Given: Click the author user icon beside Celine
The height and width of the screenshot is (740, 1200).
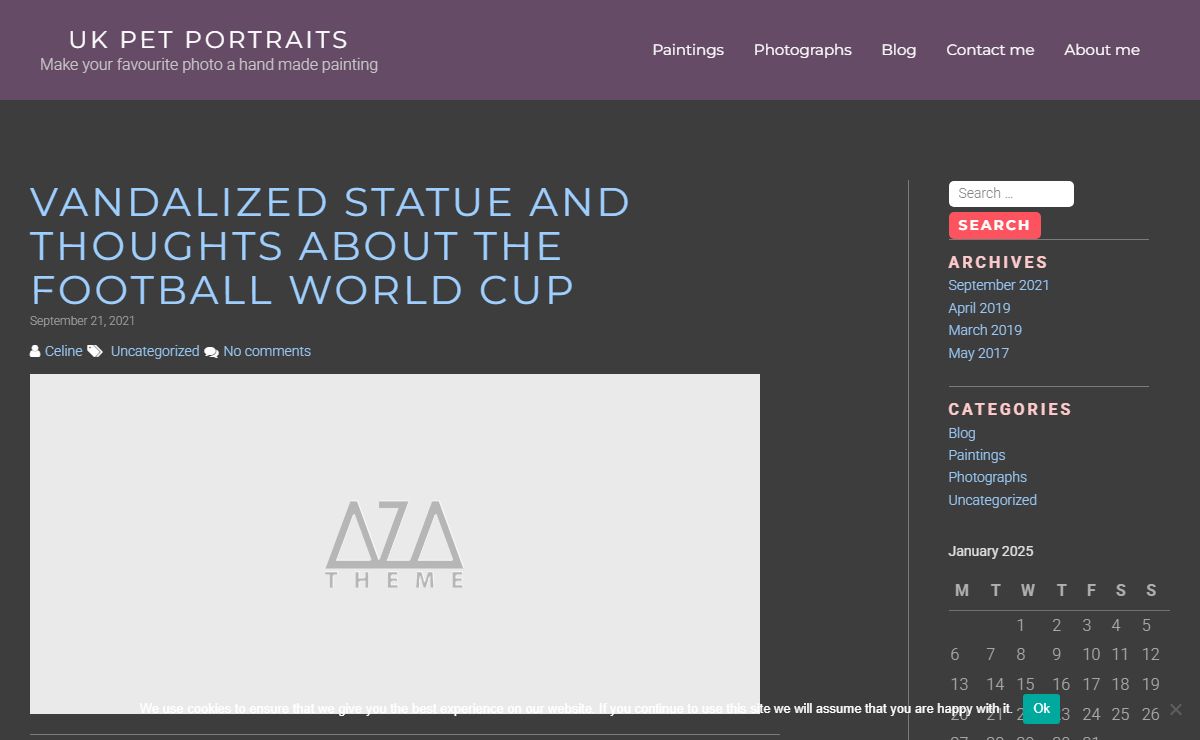Looking at the screenshot, I should [35, 351].
